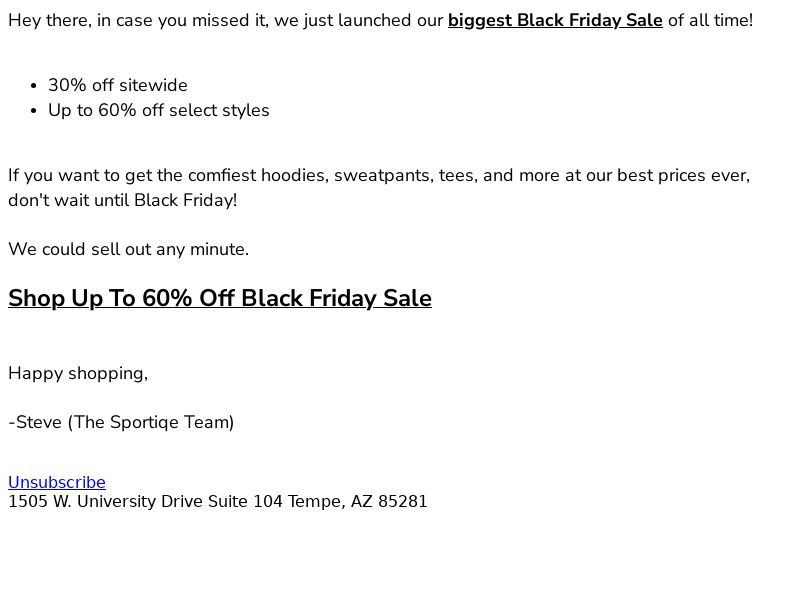The height and width of the screenshot is (600, 800).
Task: Click the 'best prices ever' phrase
Action: pyautogui.click(x=683, y=175)
